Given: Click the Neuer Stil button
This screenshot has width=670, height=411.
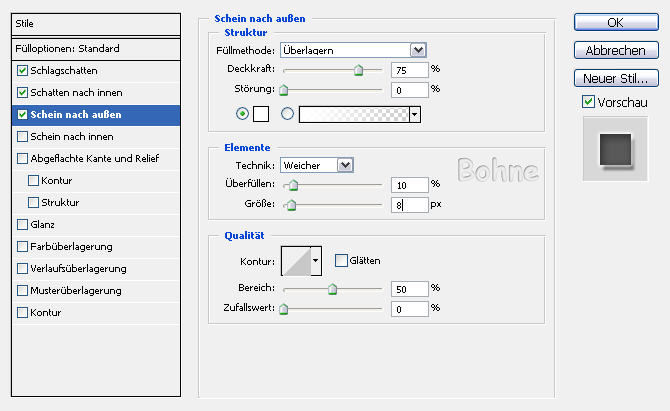Looking at the screenshot, I should pyautogui.click(x=615, y=78).
